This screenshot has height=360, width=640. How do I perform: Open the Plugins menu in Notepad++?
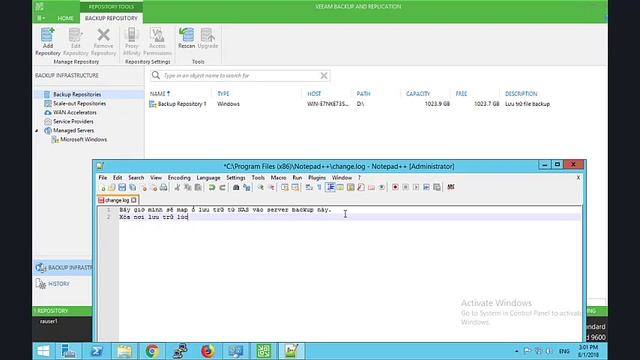click(317, 178)
